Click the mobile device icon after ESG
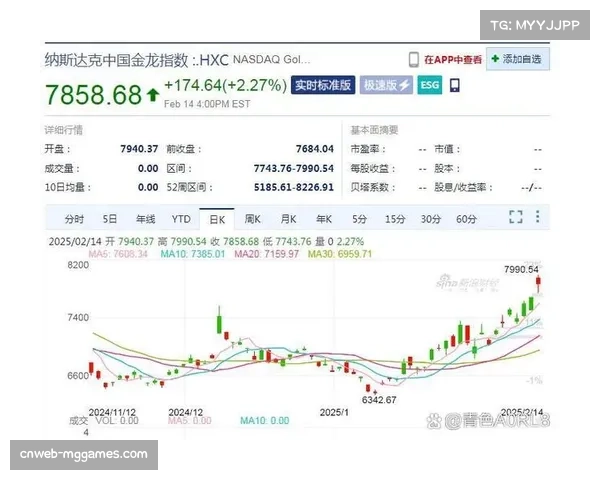 coord(454,85)
